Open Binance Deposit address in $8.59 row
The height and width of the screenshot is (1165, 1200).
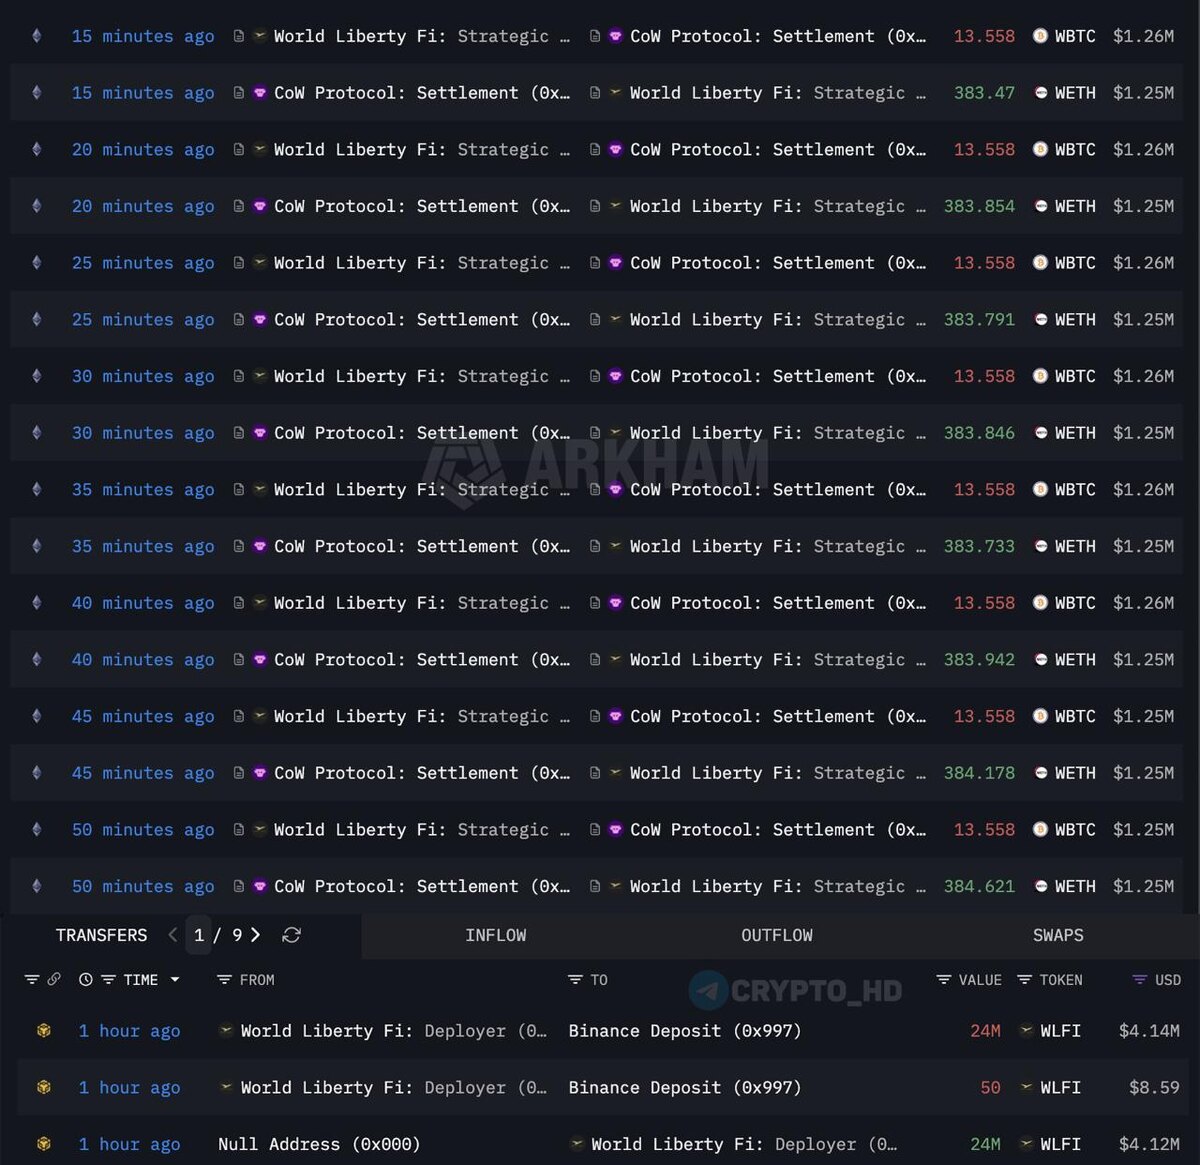685,1087
